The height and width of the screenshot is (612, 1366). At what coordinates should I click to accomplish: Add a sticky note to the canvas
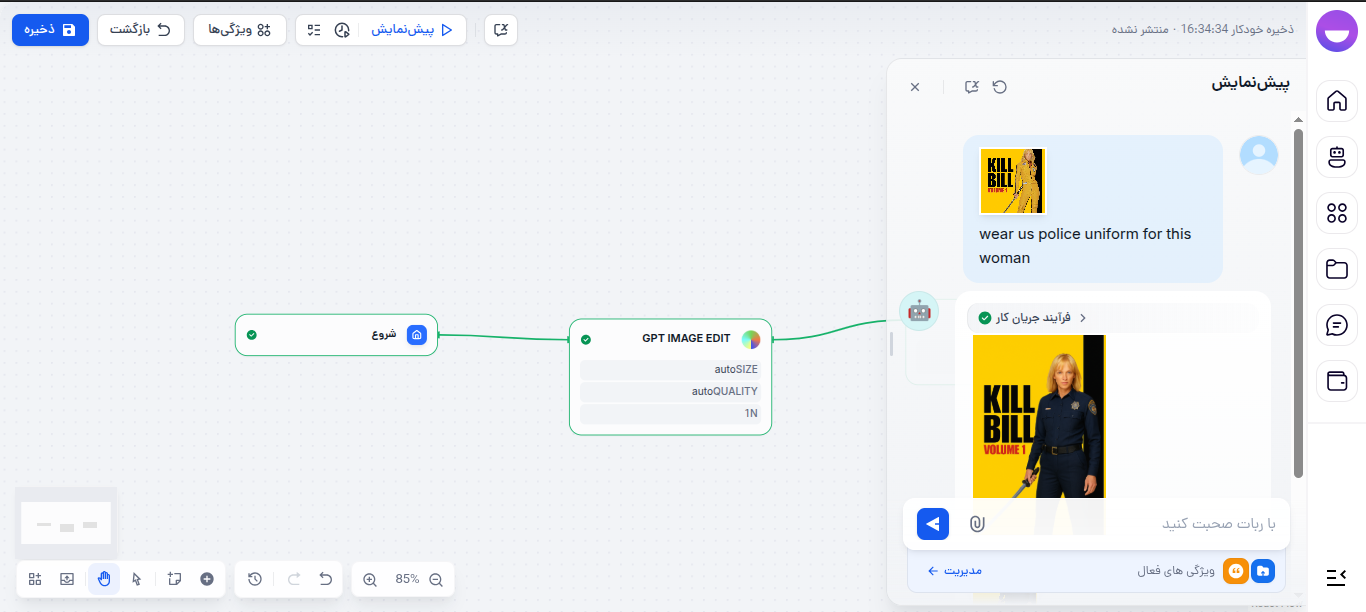click(x=174, y=579)
